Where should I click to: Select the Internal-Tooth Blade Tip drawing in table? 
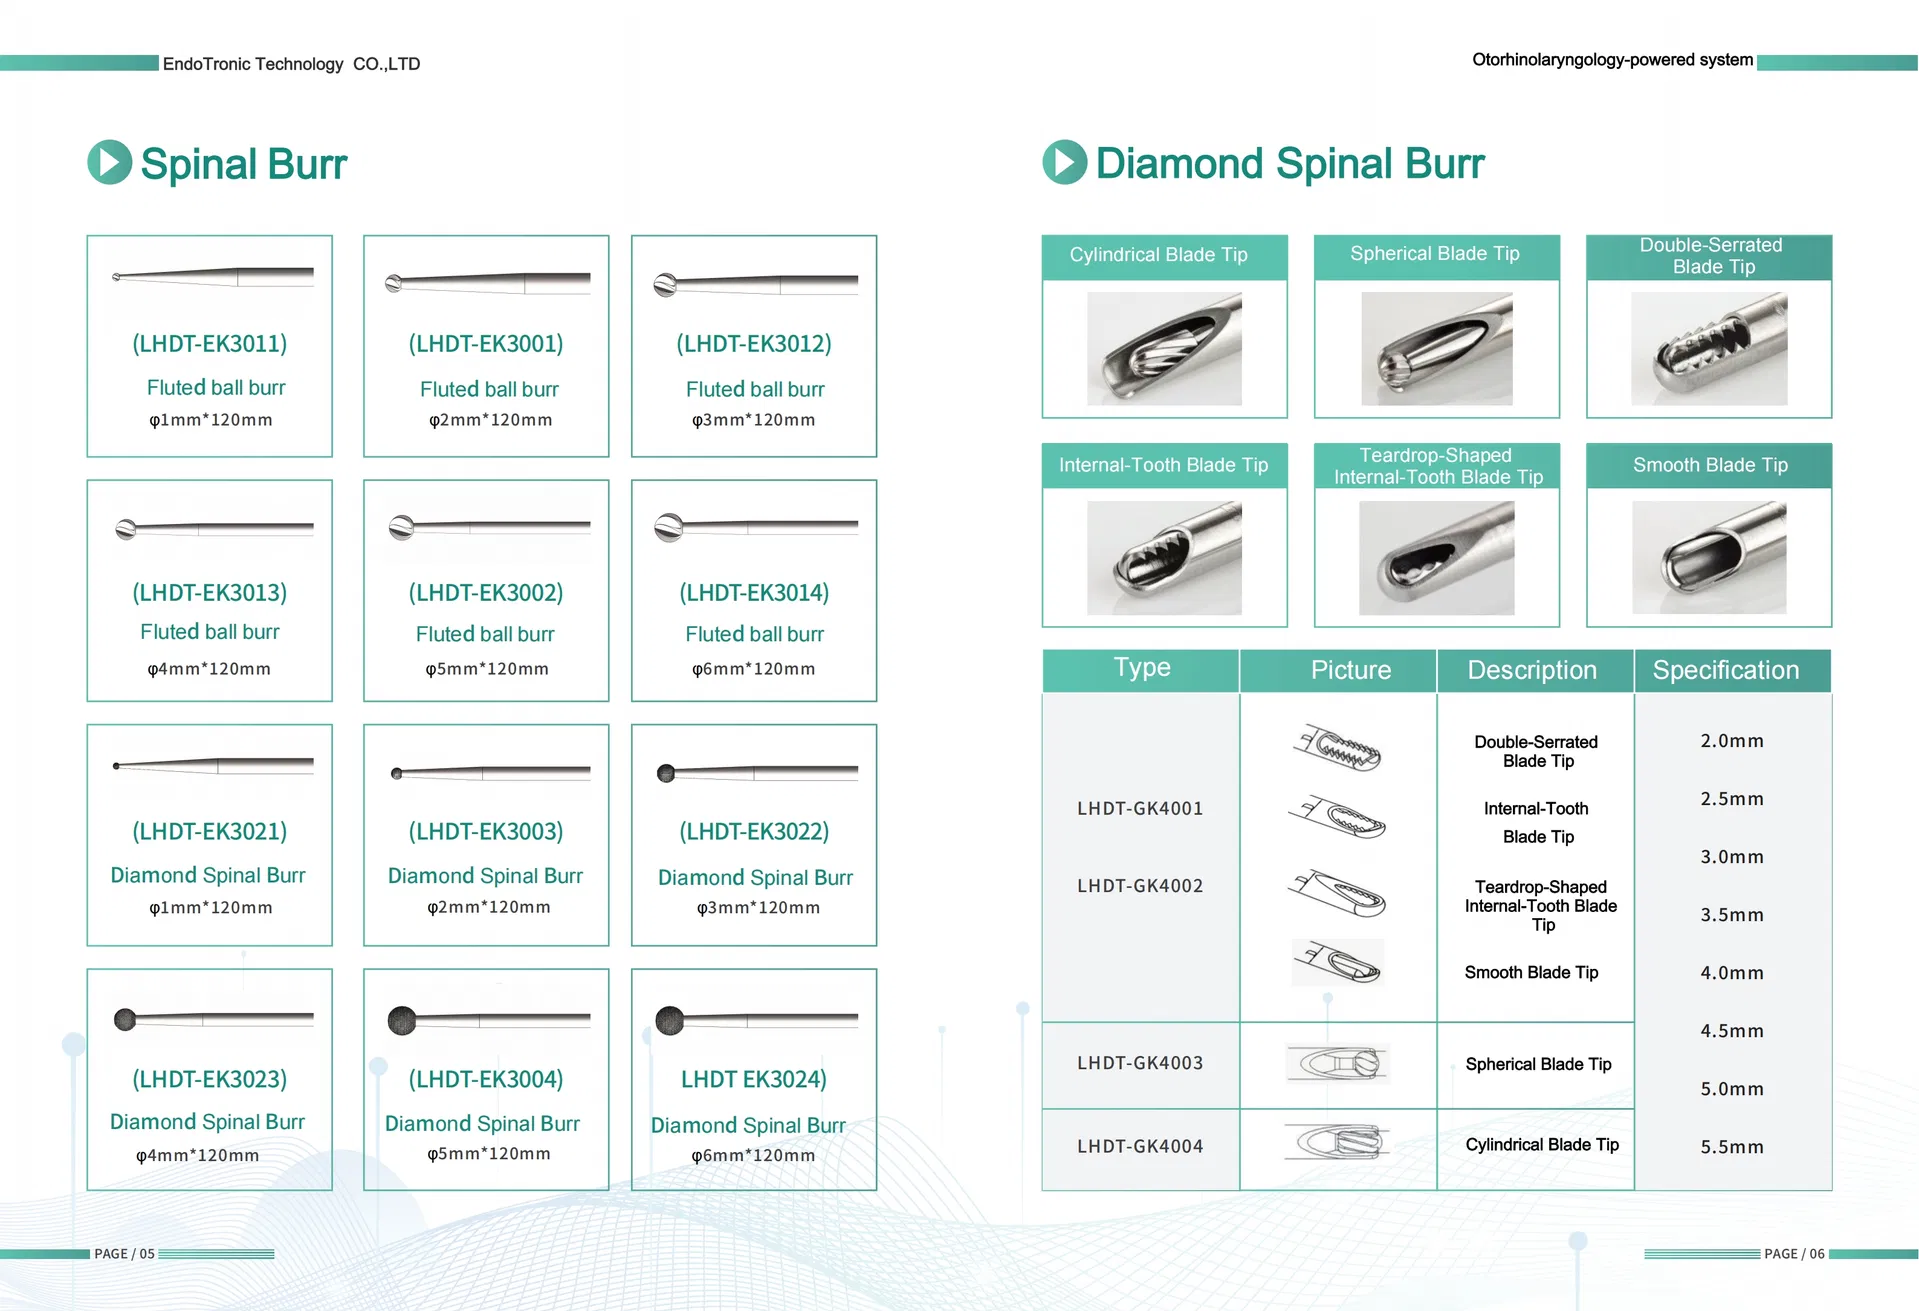click(x=1338, y=817)
